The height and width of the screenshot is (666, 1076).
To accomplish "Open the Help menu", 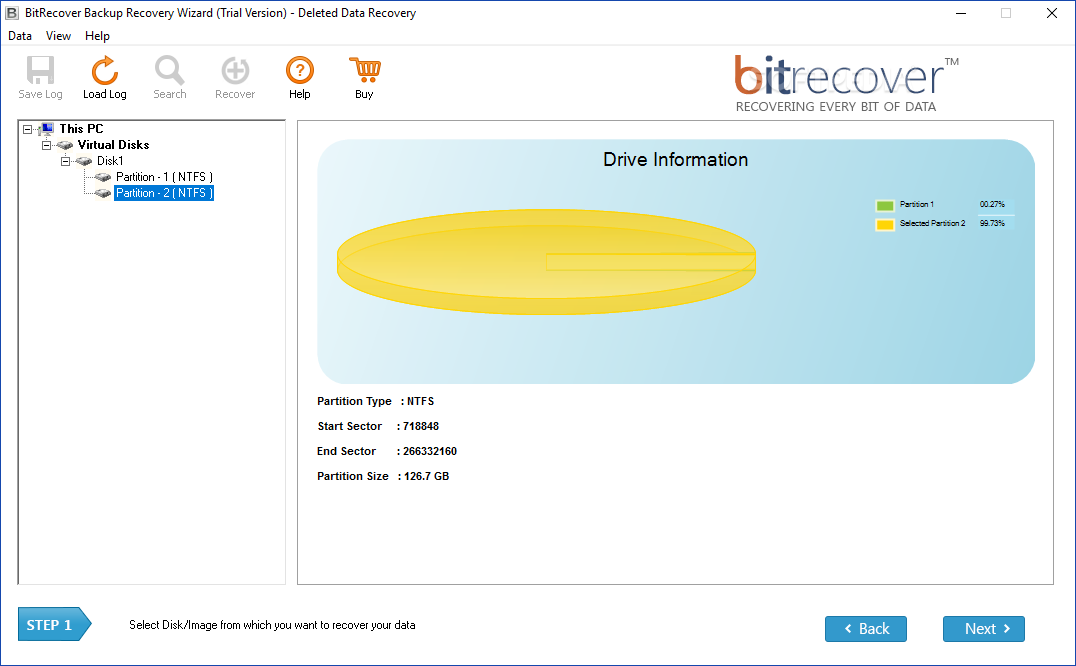I will pos(97,36).
